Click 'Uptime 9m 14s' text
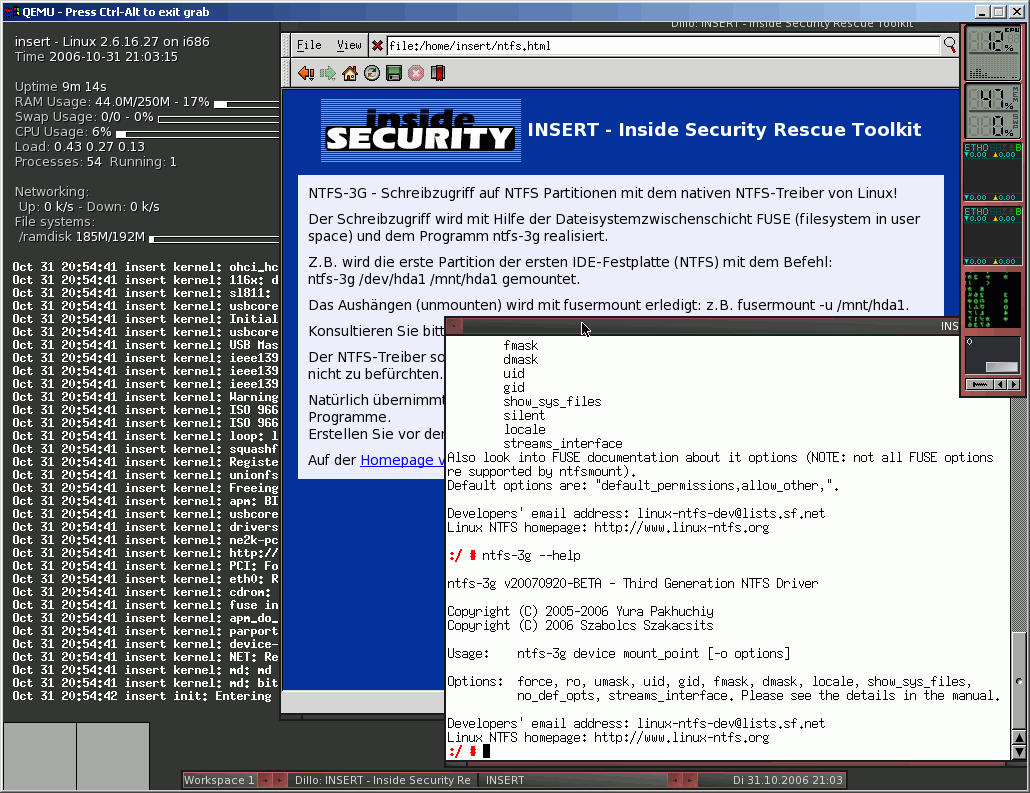This screenshot has width=1030, height=793. [x=60, y=87]
